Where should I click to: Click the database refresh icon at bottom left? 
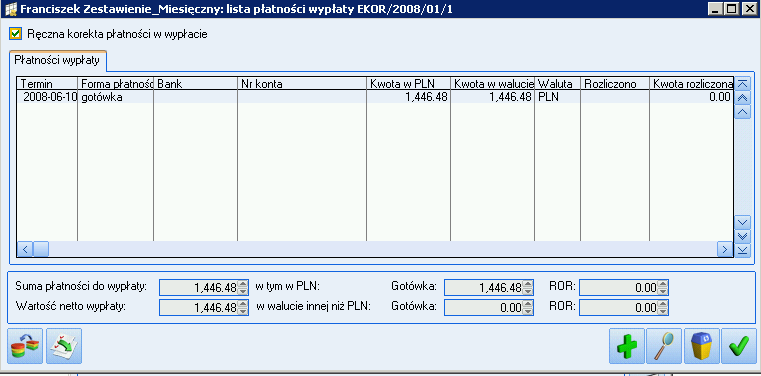25,346
